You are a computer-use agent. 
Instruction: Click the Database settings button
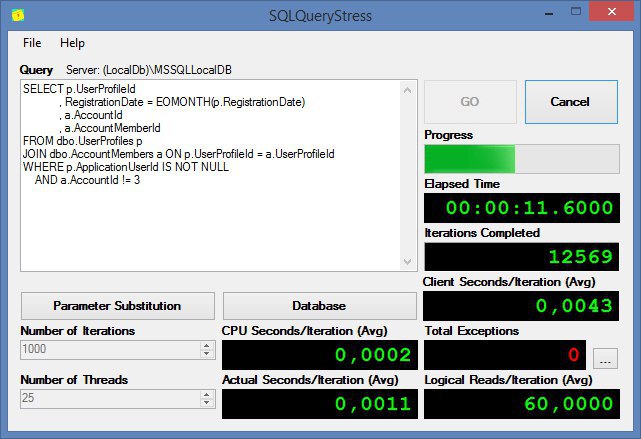319,306
